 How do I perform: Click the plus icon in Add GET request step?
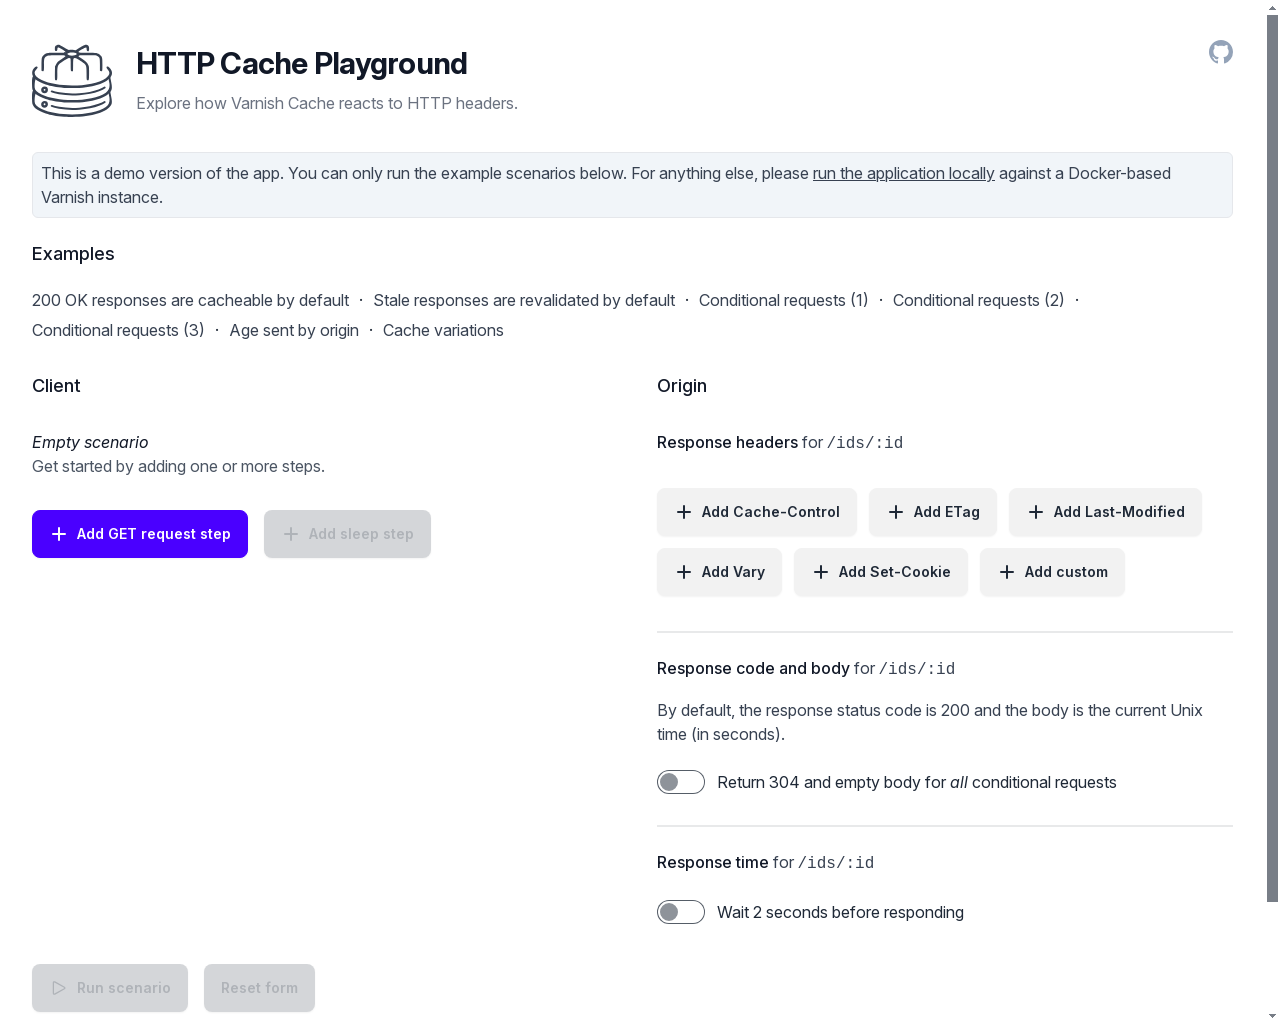59,534
